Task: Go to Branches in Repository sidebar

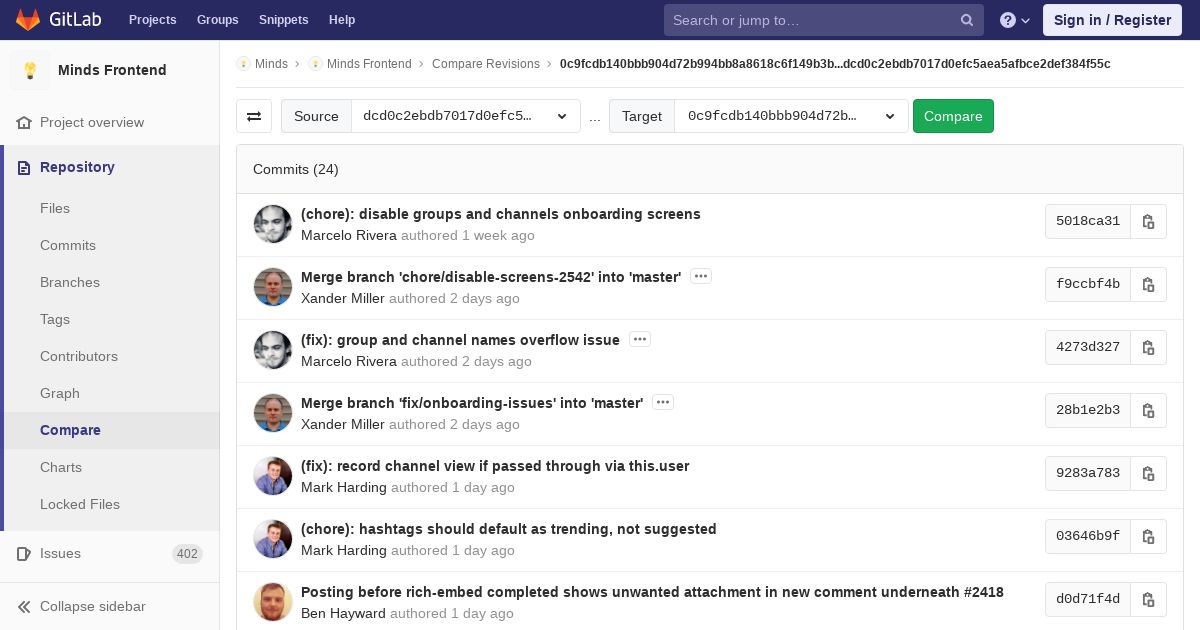Action: (70, 282)
